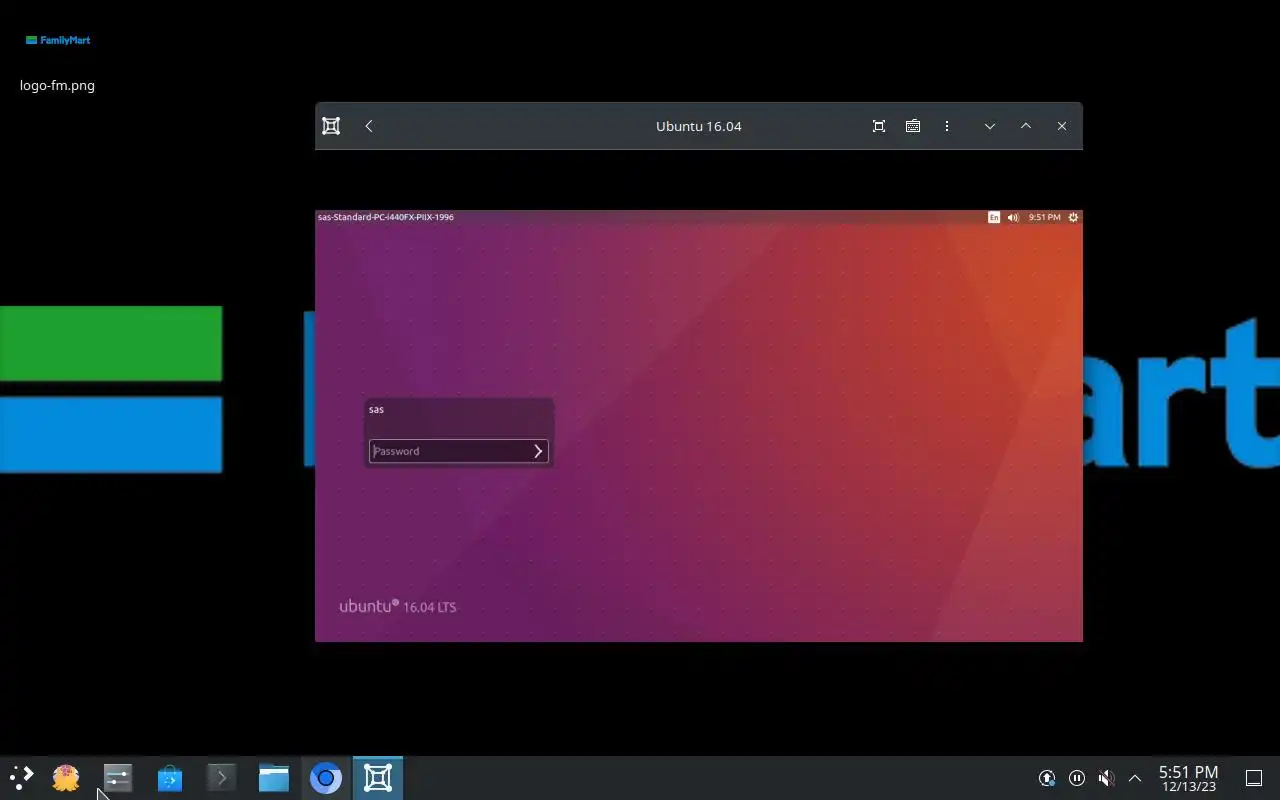Click the ubuntu 16.04 LTS logo text
The image size is (1280, 800).
[398, 606]
